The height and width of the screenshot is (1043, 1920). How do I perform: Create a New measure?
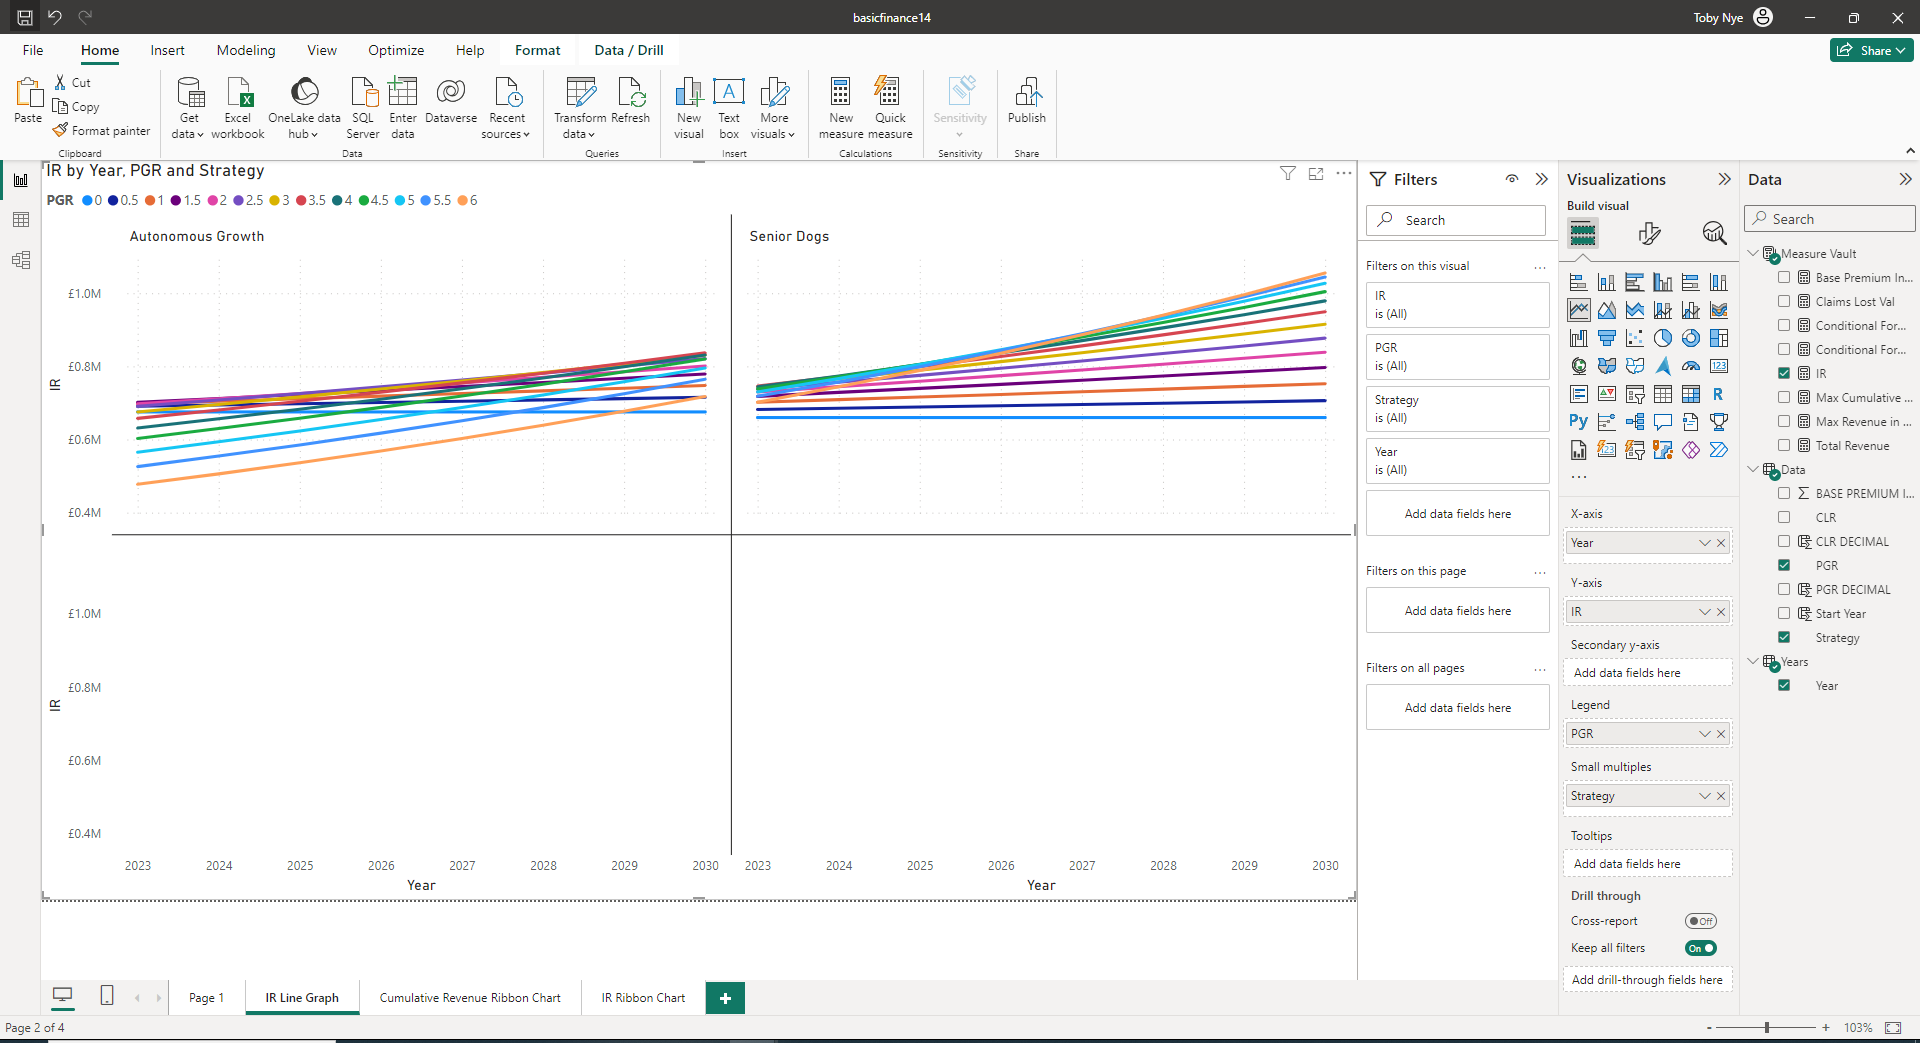coord(841,107)
